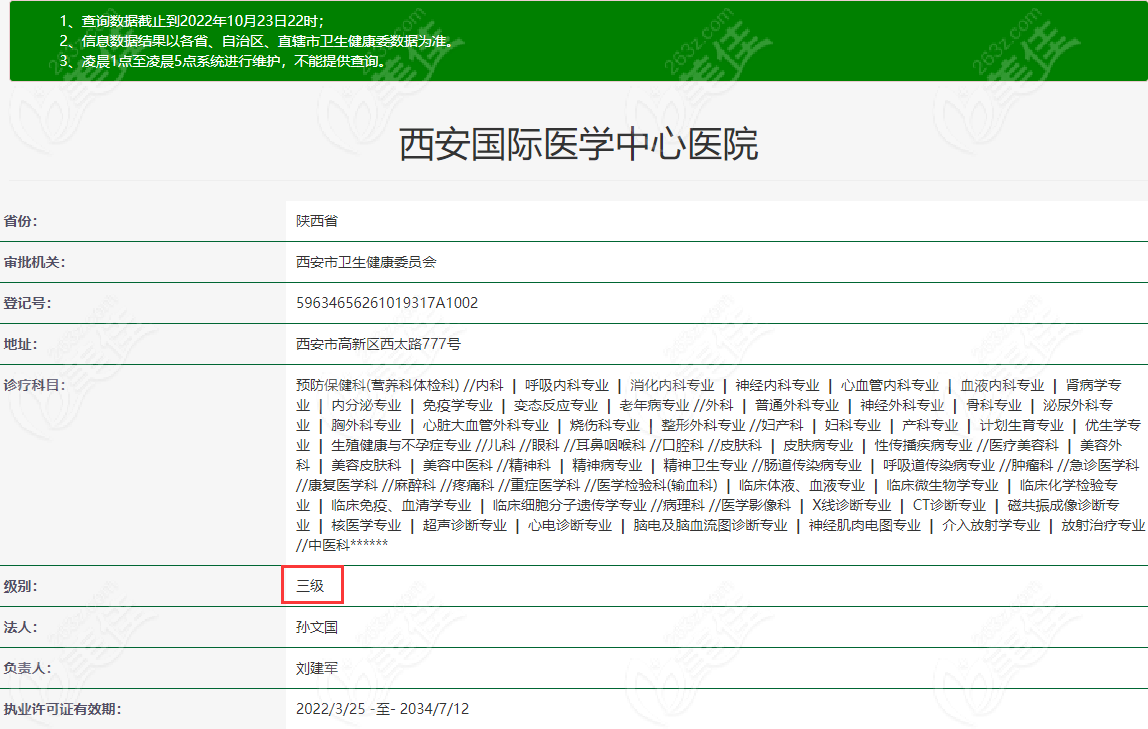This screenshot has height=729, width=1148.
Task: Click 计划生育专业 in department list
Action: [x=1021, y=425]
